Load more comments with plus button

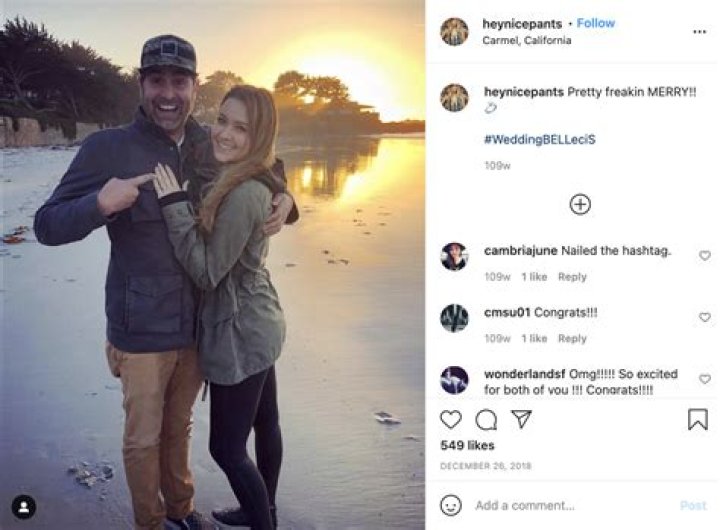pyautogui.click(x=580, y=205)
